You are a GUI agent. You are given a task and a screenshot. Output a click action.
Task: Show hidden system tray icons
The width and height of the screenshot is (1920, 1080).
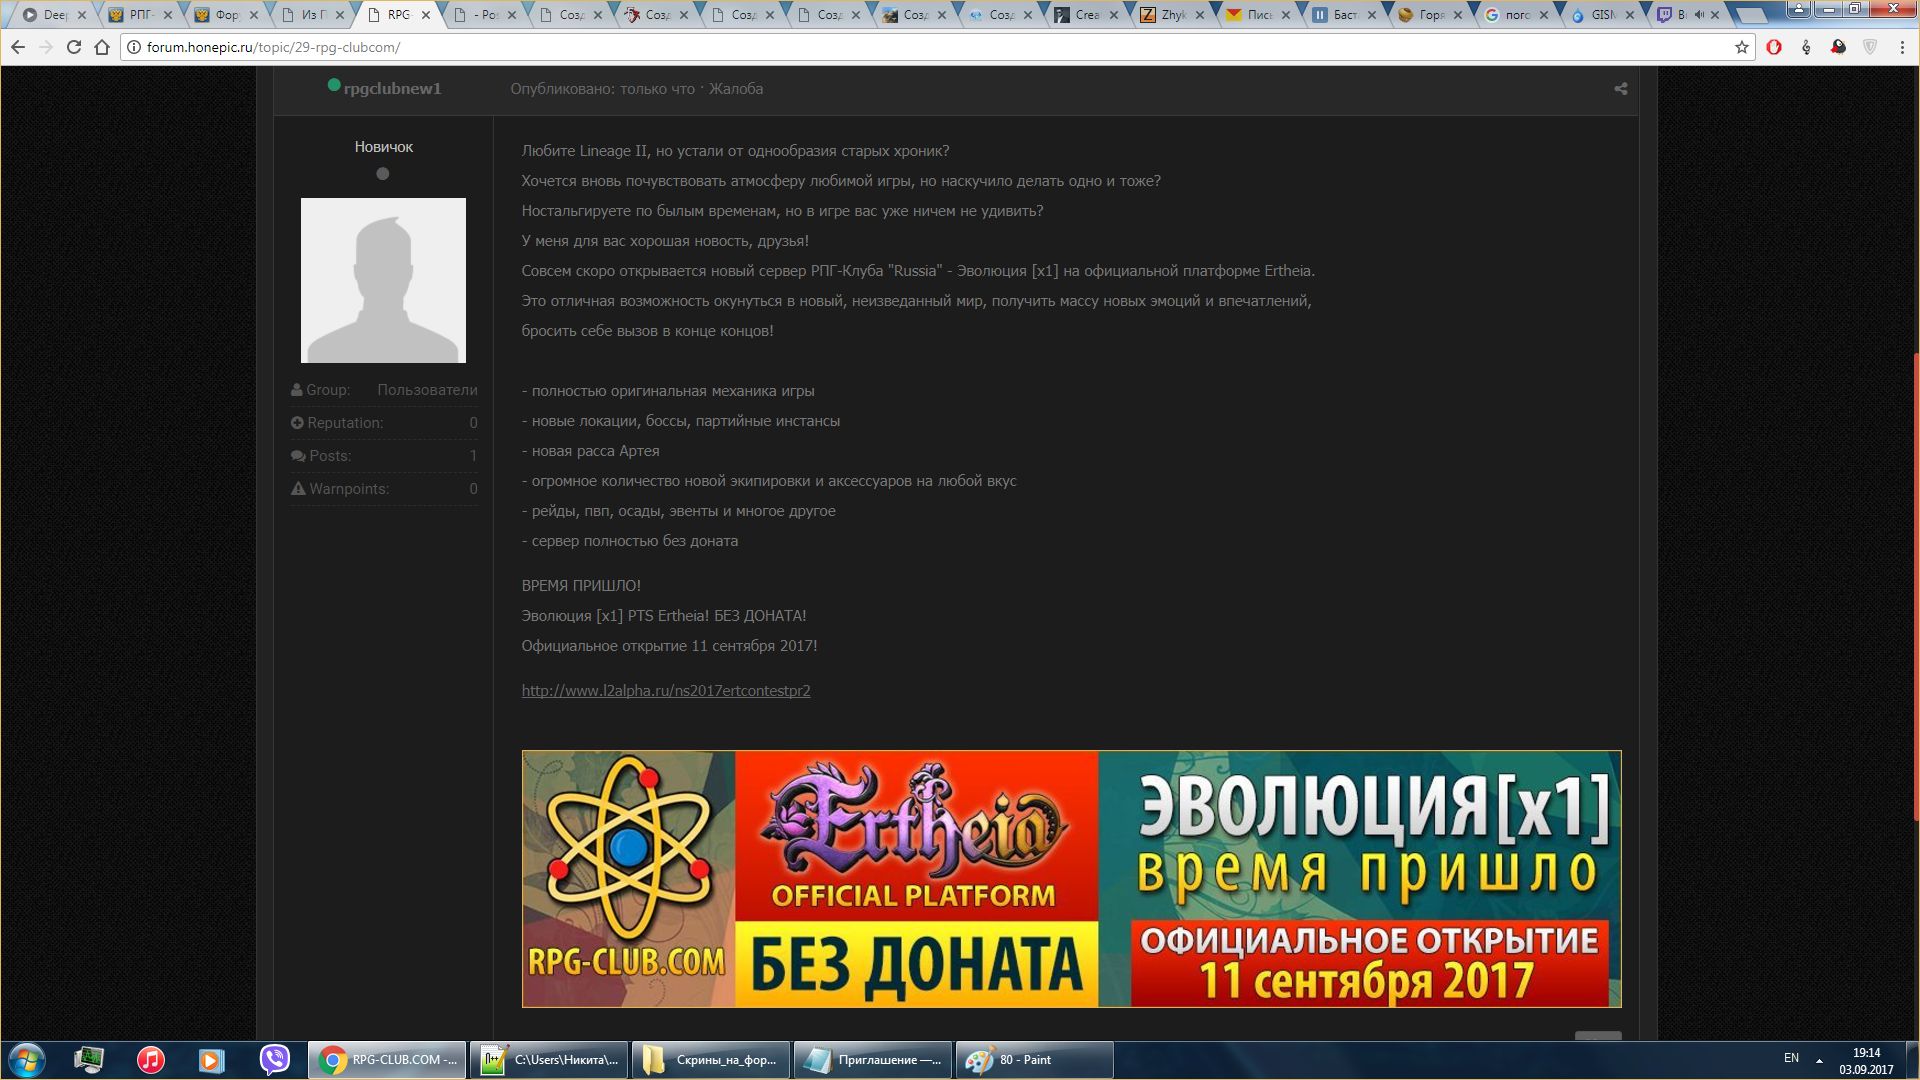(1819, 1060)
